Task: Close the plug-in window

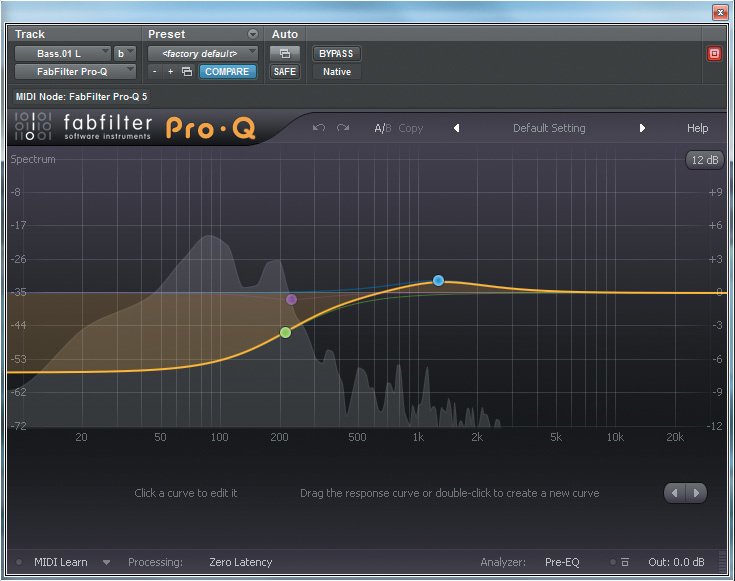Action: click(720, 12)
